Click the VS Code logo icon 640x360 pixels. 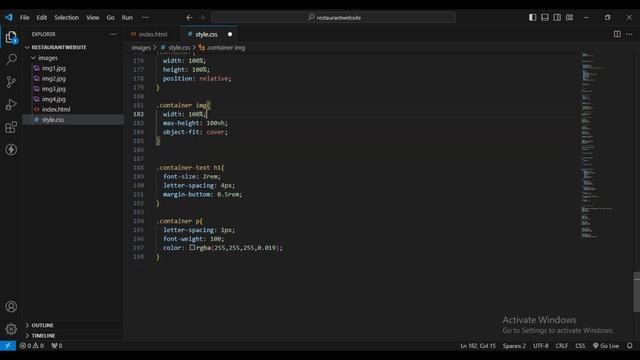(x=9, y=17)
